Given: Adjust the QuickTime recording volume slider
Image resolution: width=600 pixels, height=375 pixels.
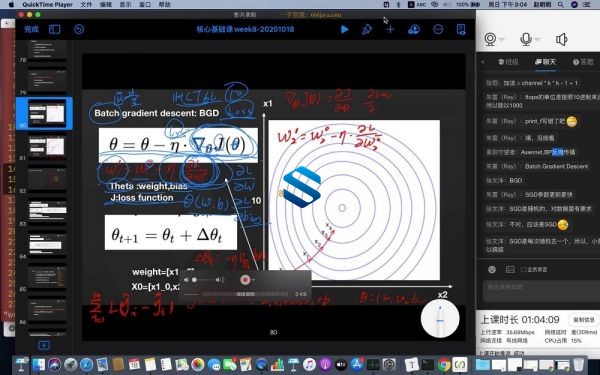Looking at the screenshot, I should click(203, 280).
